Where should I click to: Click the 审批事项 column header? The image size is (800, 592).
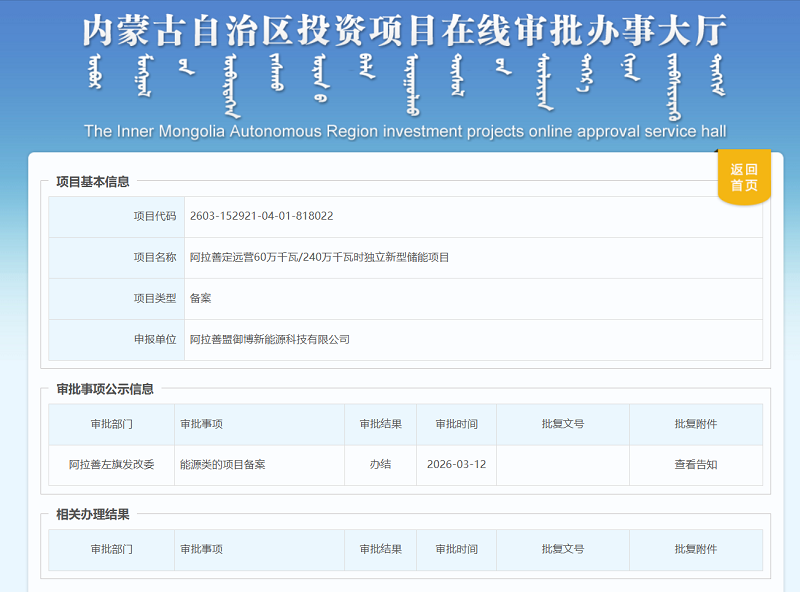199,423
